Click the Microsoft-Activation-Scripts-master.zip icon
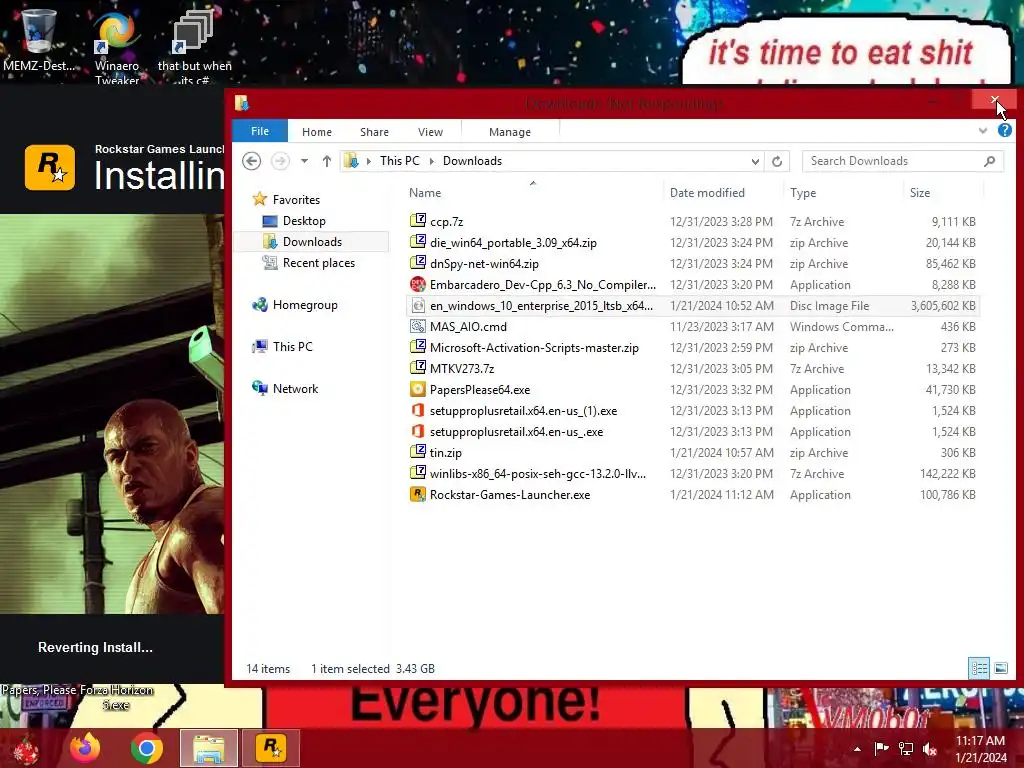The image size is (1024, 768). [x=418, y=347]
